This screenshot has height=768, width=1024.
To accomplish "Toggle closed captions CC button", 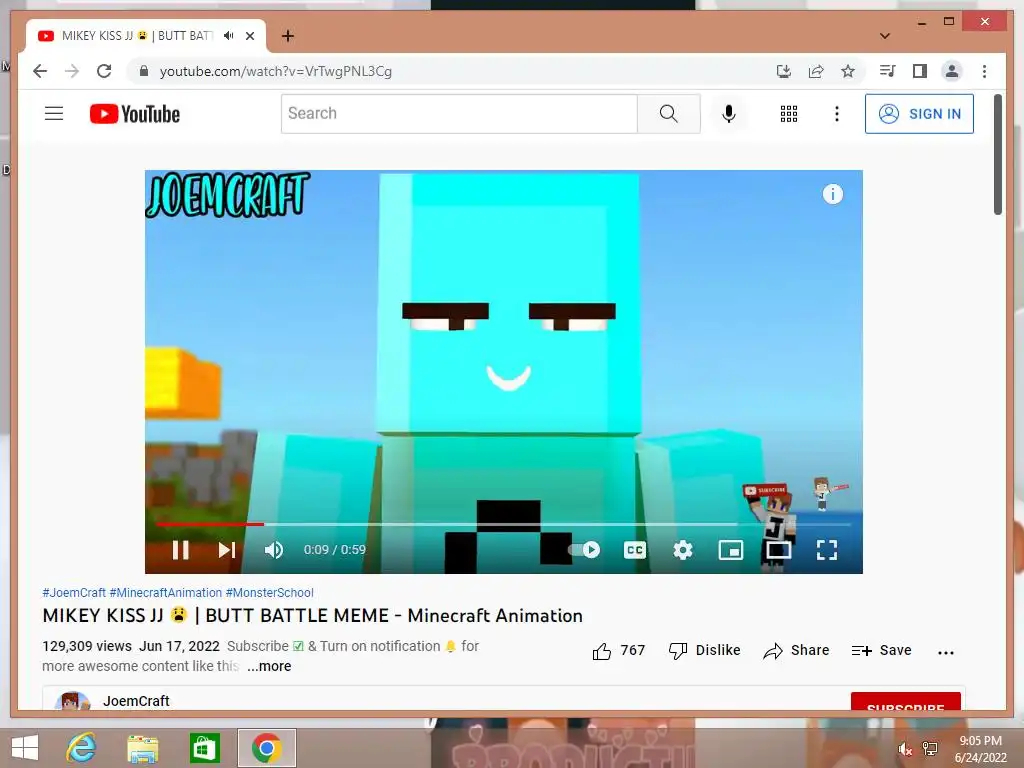I will point(635,550).
